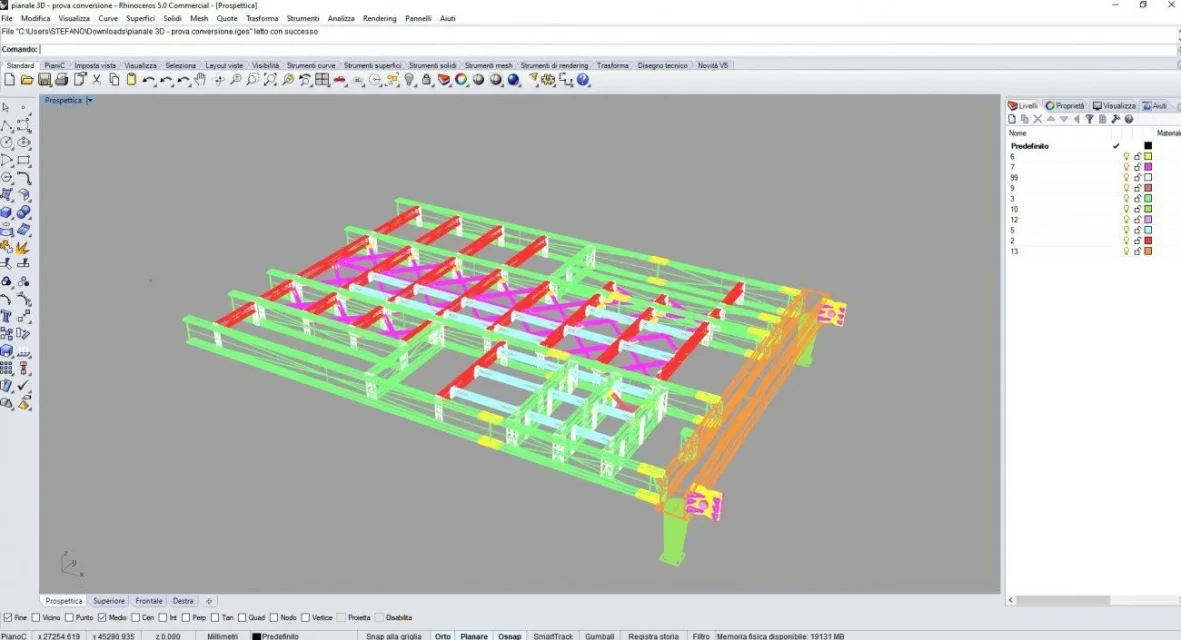Select the Pan hand tool
Image resolution: width=1181 pixels, height=640 pixels.
click(x=201, y=80)
